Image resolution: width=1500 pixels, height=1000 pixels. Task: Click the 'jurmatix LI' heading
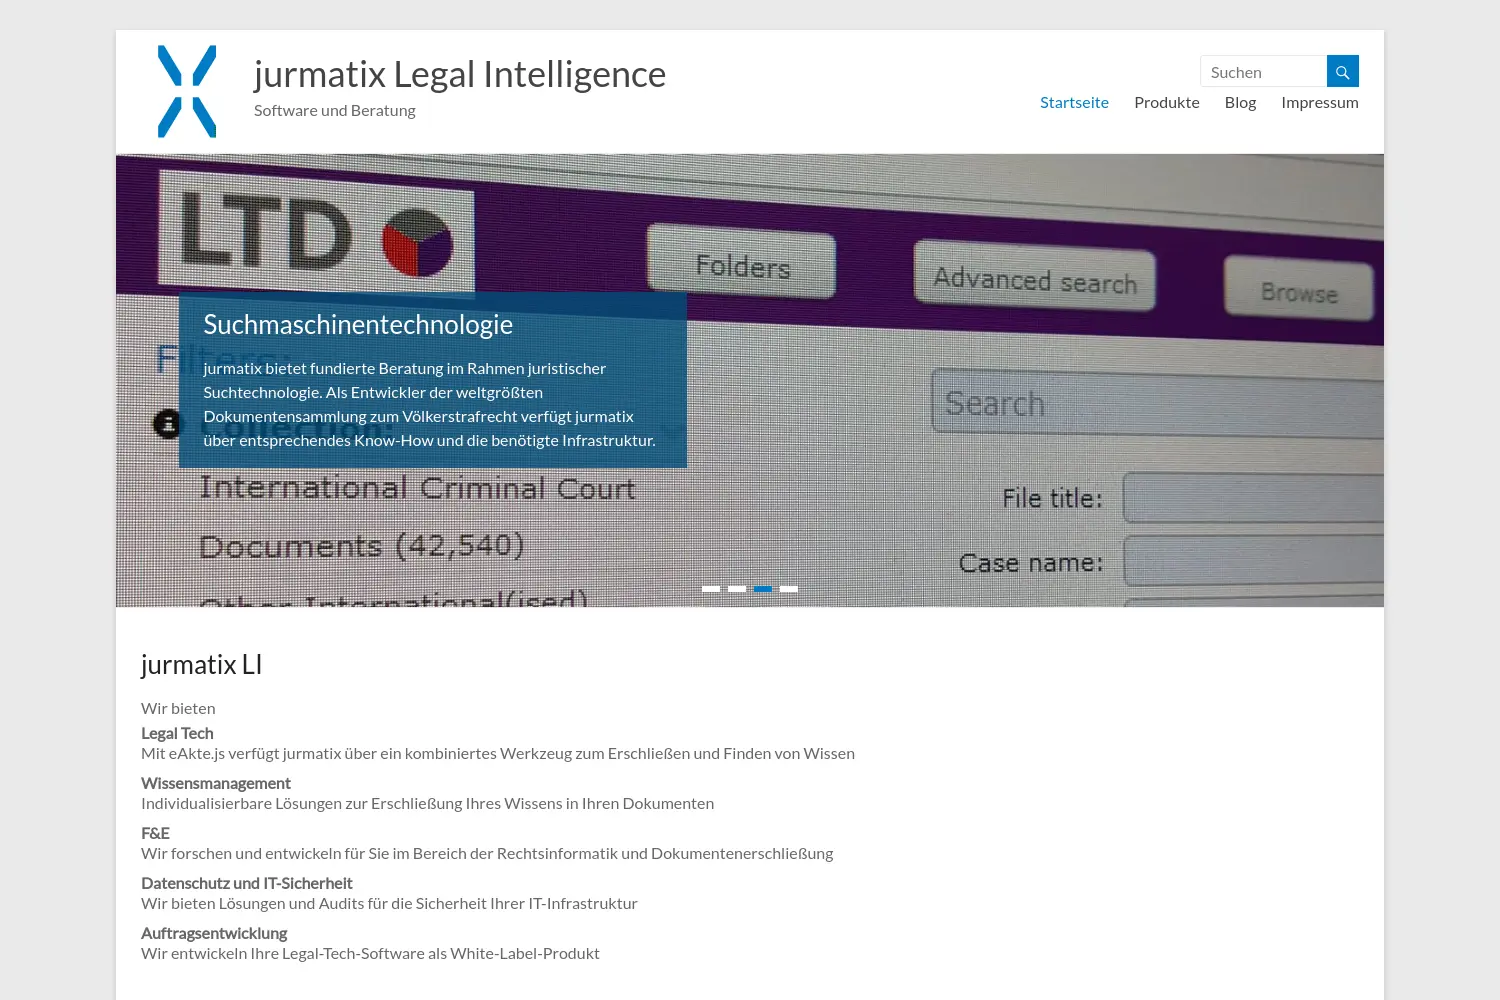pos(201,665)
